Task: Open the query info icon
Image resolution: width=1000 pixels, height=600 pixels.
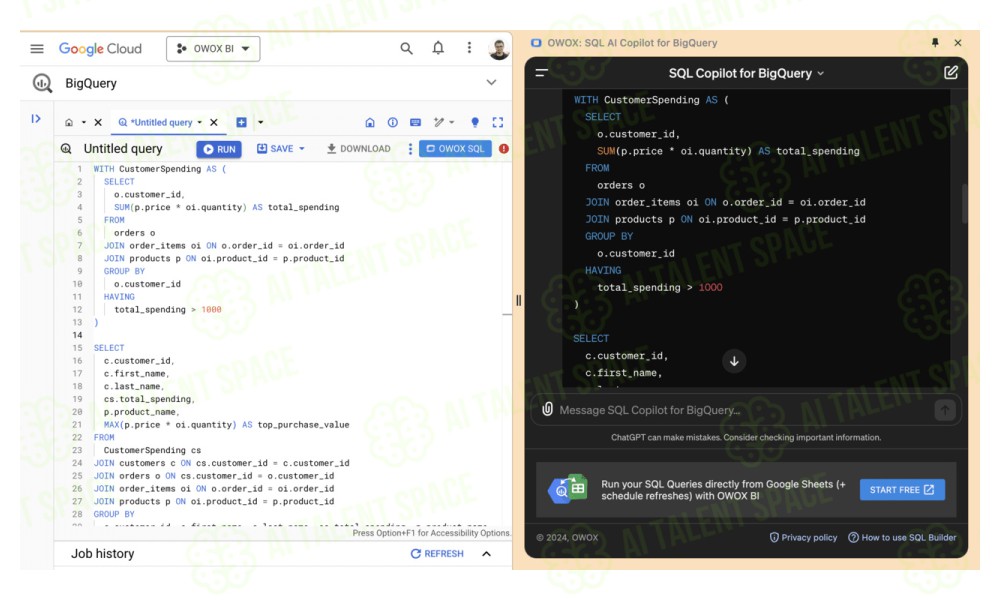Action: click(x=393, y=122)
